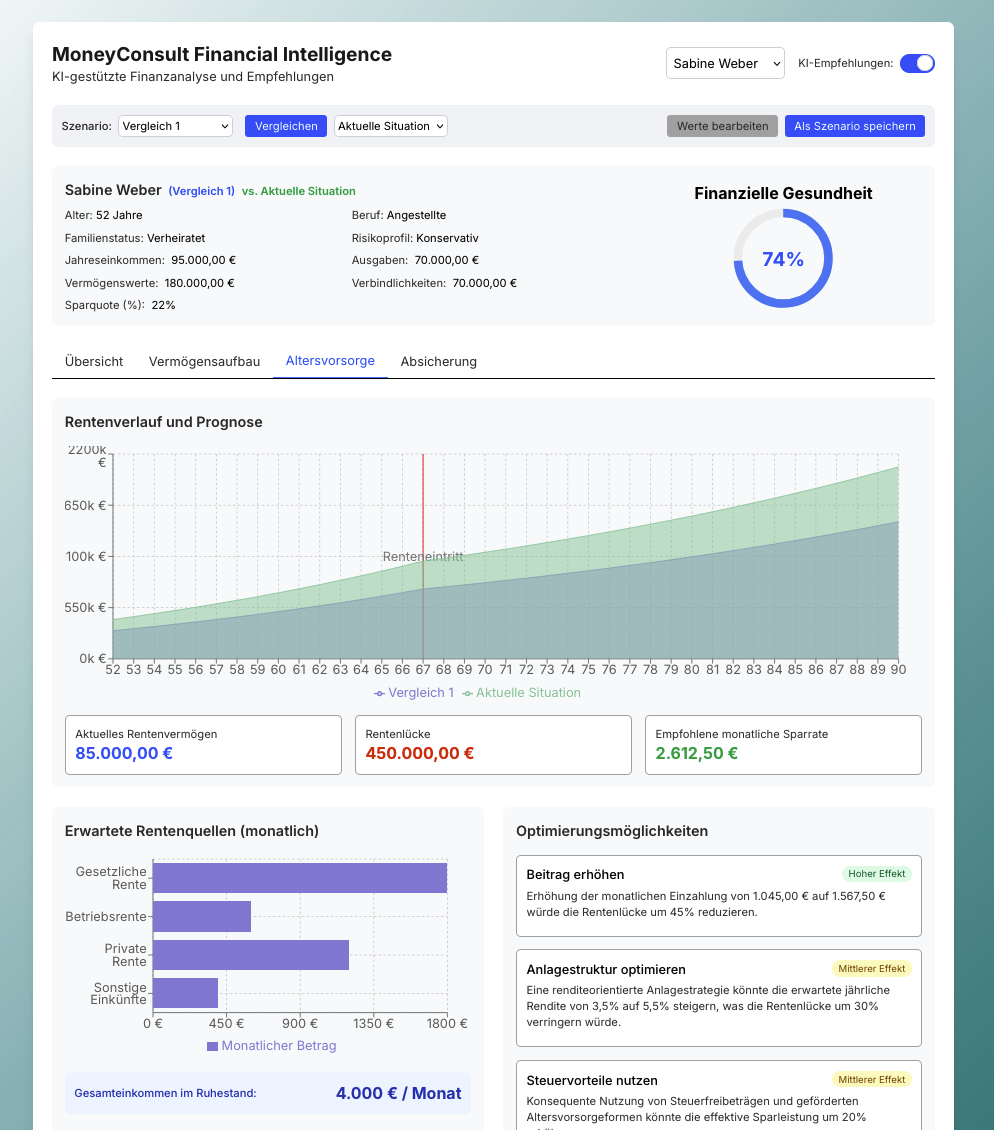Expand the Vergleich 1 scenario dropdown
Image resolution: width=994 pixels, height=1130 pixels.
click(x=175, y=126)
